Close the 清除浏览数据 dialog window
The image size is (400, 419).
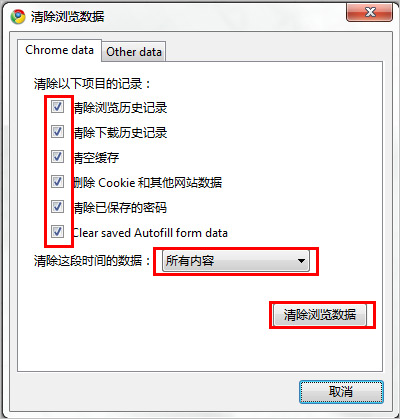(369, 12)
